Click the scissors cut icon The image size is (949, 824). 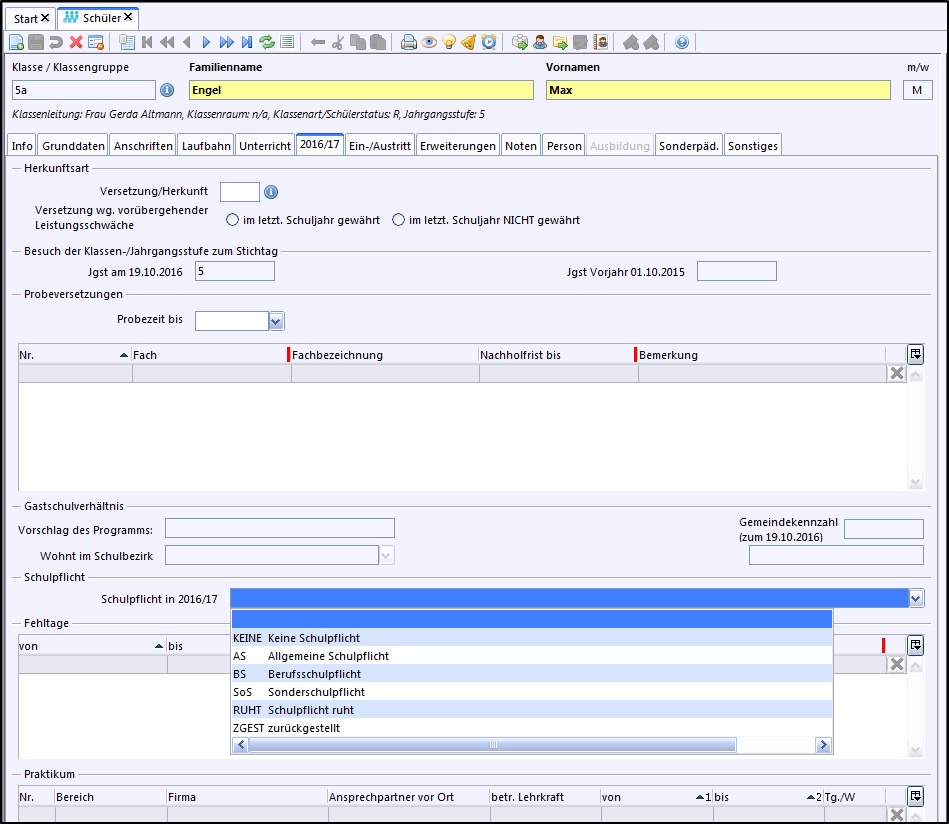tap(338, 42)
